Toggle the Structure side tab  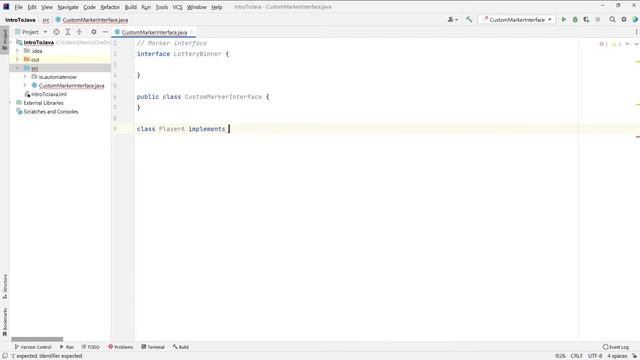click(4, 286)
